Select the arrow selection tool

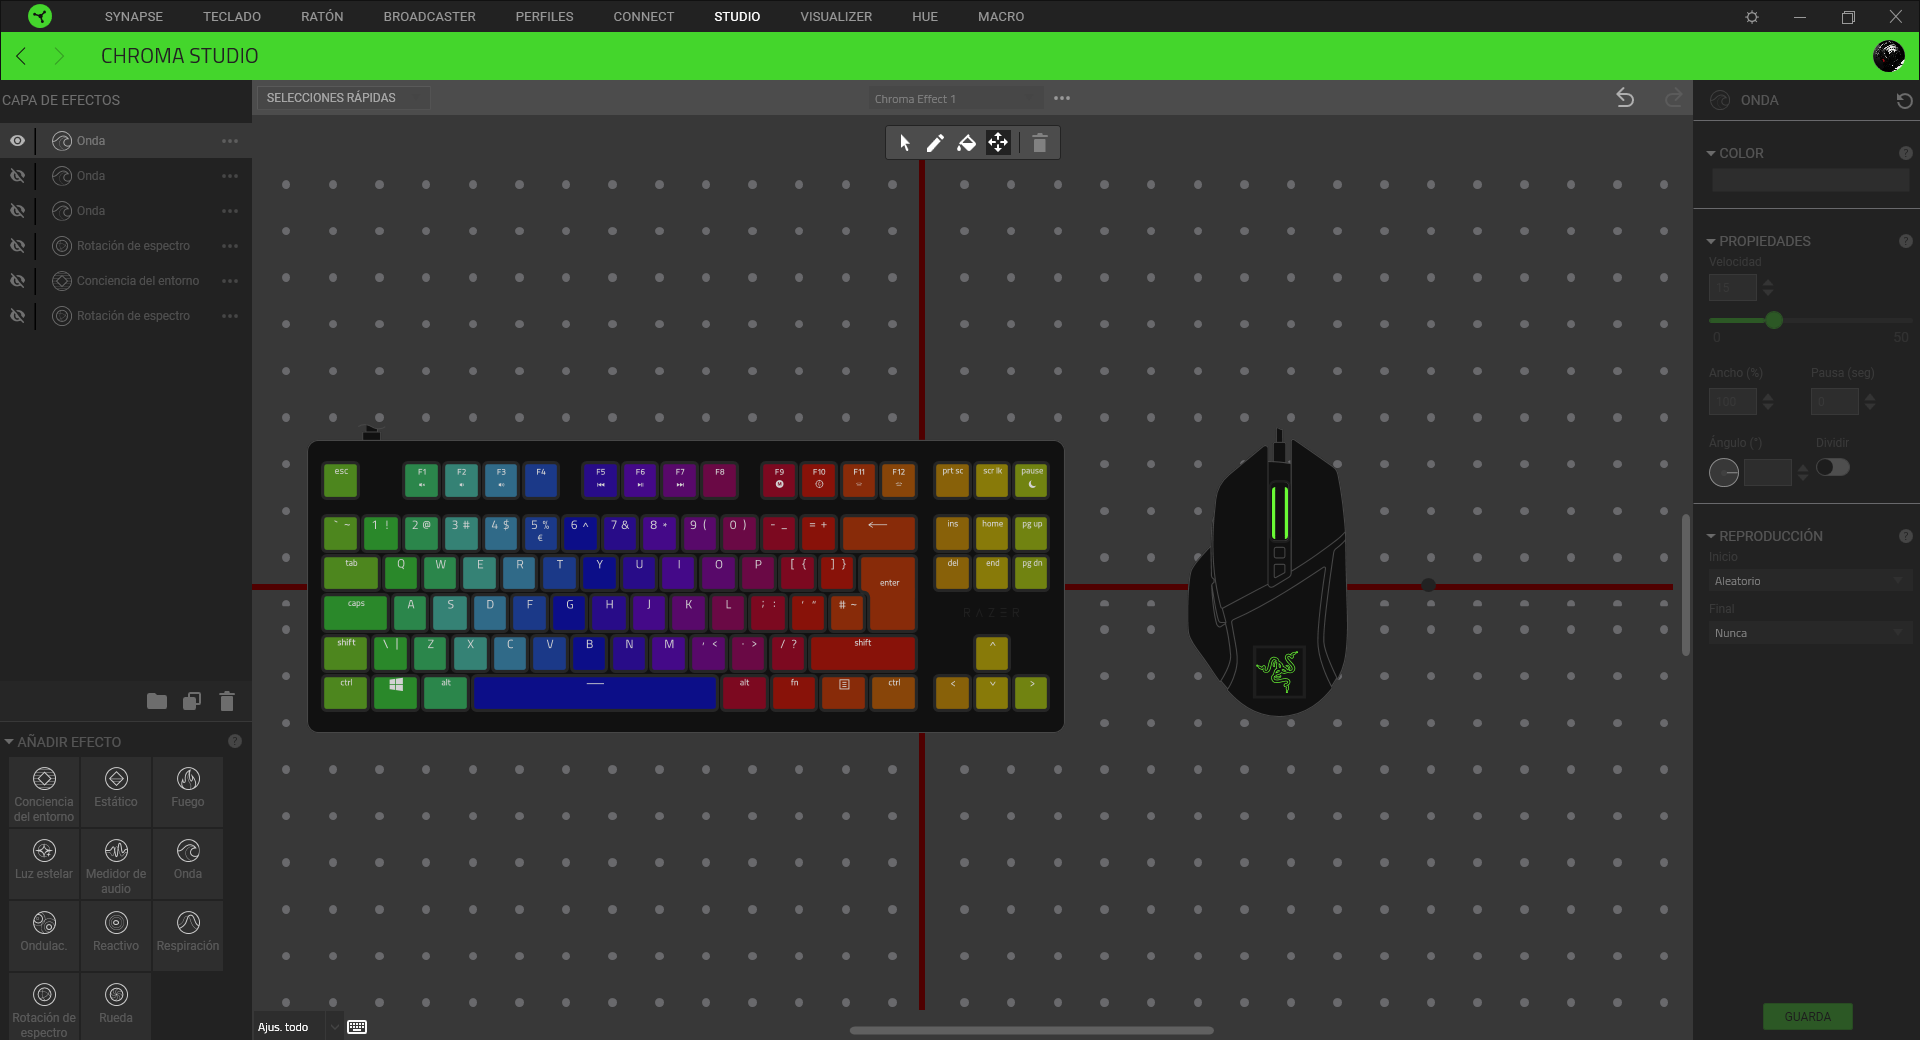pyautogui.click(x=904, y=143)
